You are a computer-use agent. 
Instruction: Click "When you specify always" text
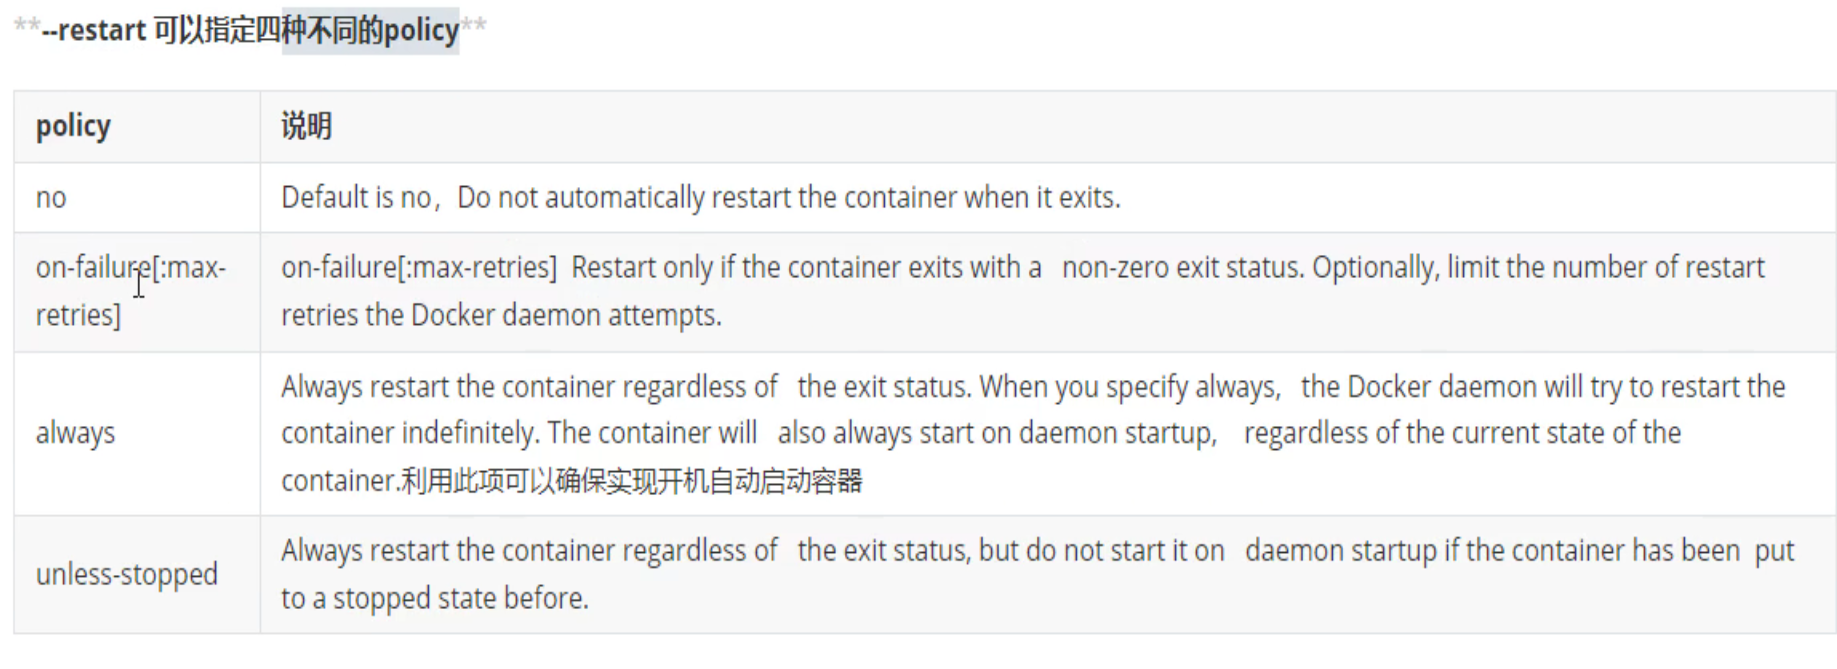coord(1130,387)
